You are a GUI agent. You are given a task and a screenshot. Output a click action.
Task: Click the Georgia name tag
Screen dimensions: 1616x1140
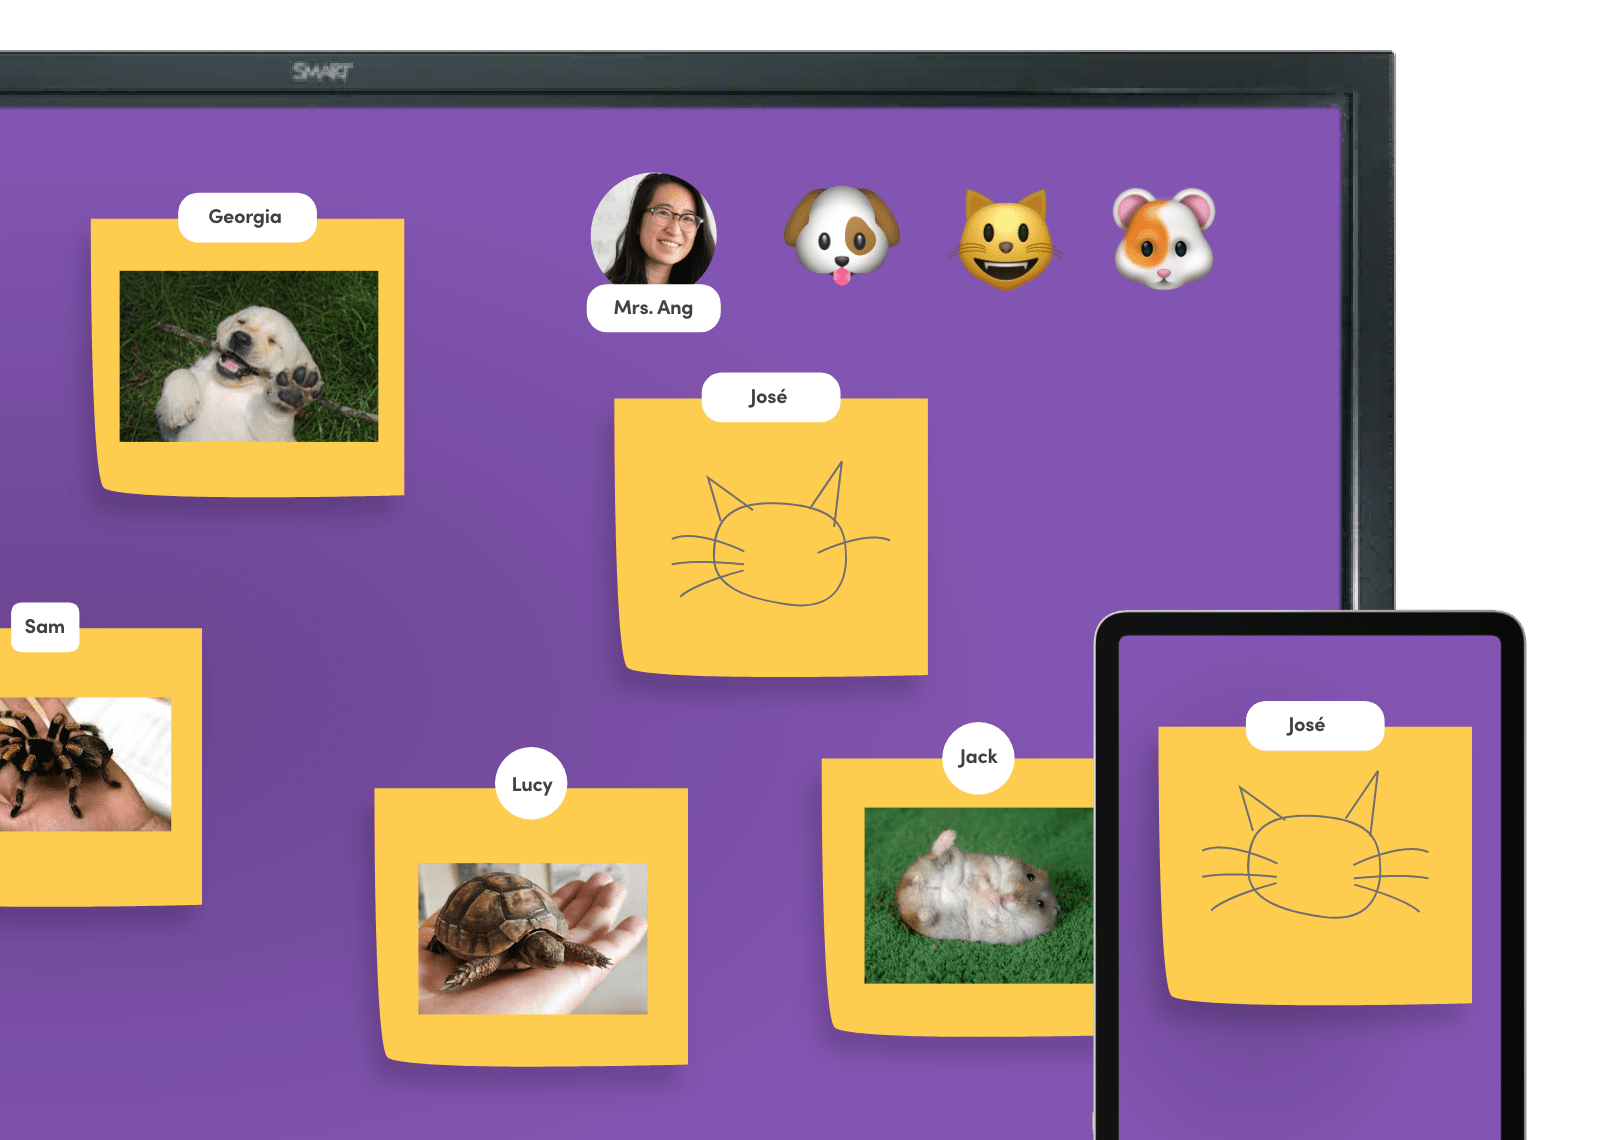click(x=246, y=217)
